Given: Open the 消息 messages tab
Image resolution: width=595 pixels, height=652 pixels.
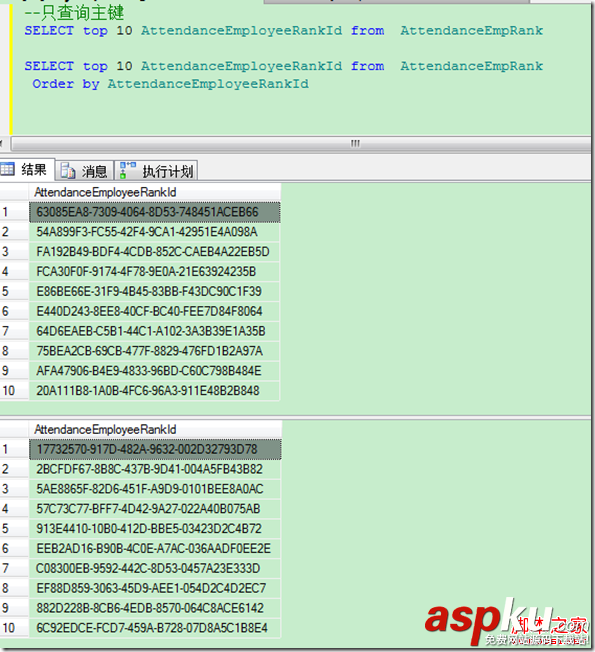Looking at the screenshot, I should pos(84,171).
